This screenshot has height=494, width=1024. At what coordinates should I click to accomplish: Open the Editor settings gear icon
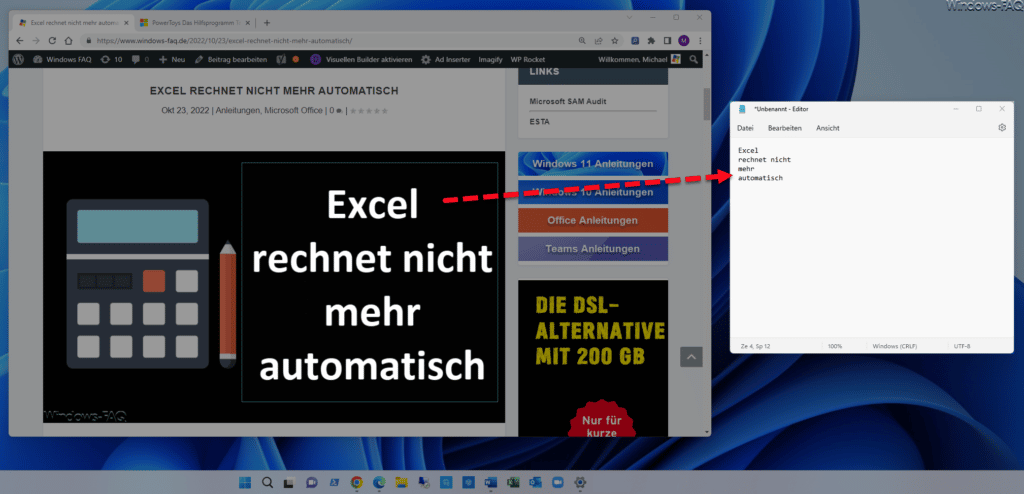coord(1002,128)
